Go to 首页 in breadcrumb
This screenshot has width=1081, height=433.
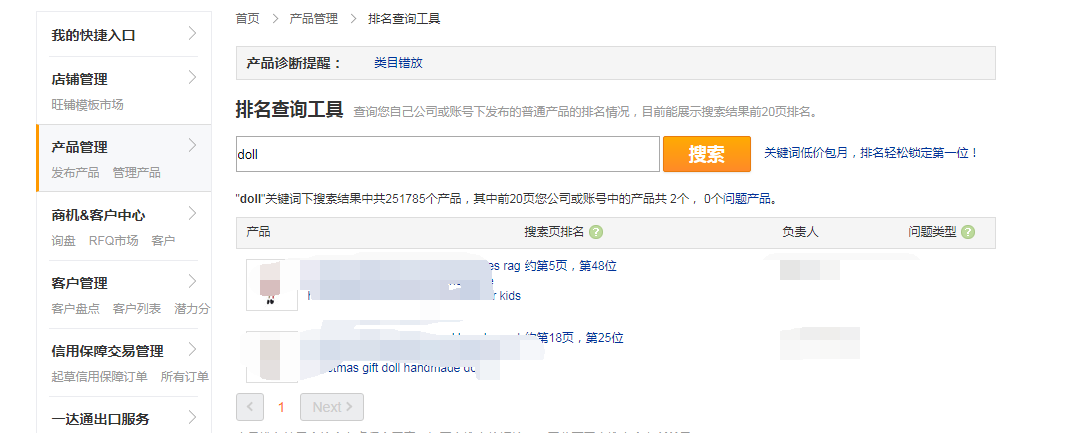(x=247, y=19)
